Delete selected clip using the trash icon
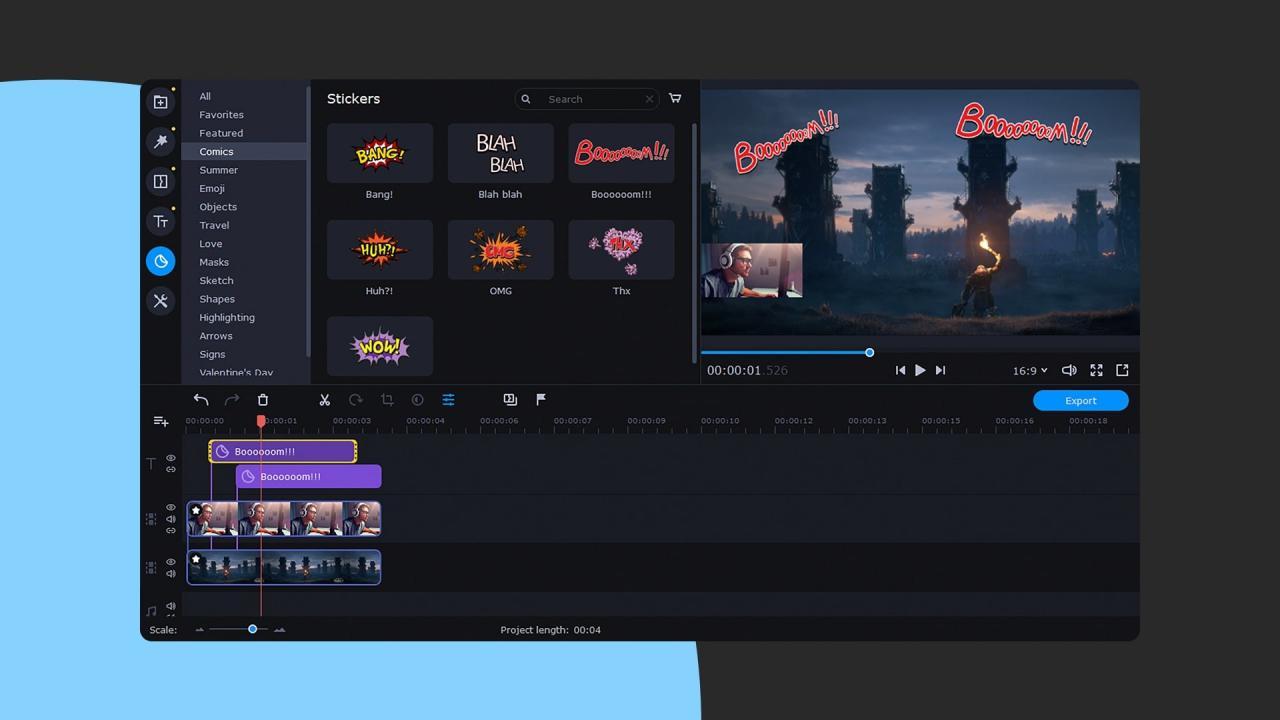This screenshot has height=720, width=1280. tap(262, 399)
